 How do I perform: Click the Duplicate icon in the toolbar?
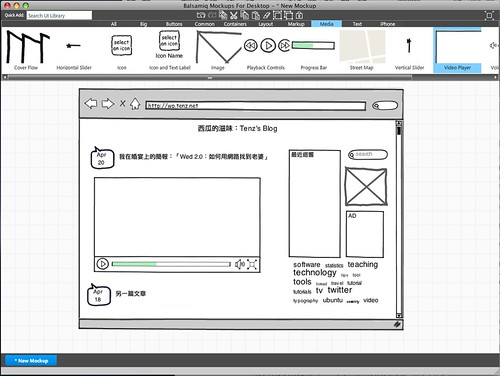pyautogui.click(x=223, y=15)
